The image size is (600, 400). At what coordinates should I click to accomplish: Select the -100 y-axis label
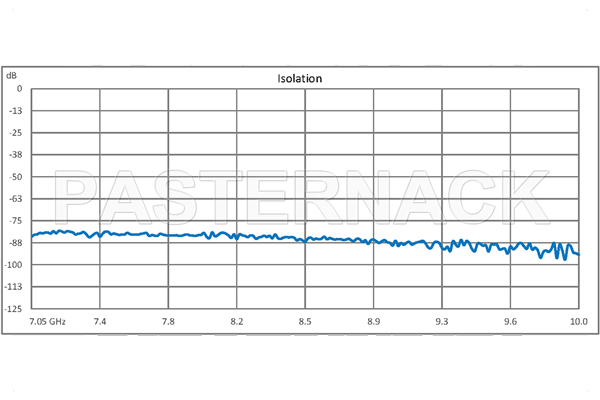[x=13, y=264]
